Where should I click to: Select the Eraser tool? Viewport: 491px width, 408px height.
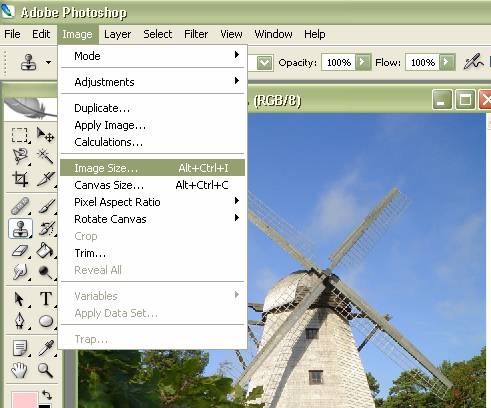click(x=20, y=251)
